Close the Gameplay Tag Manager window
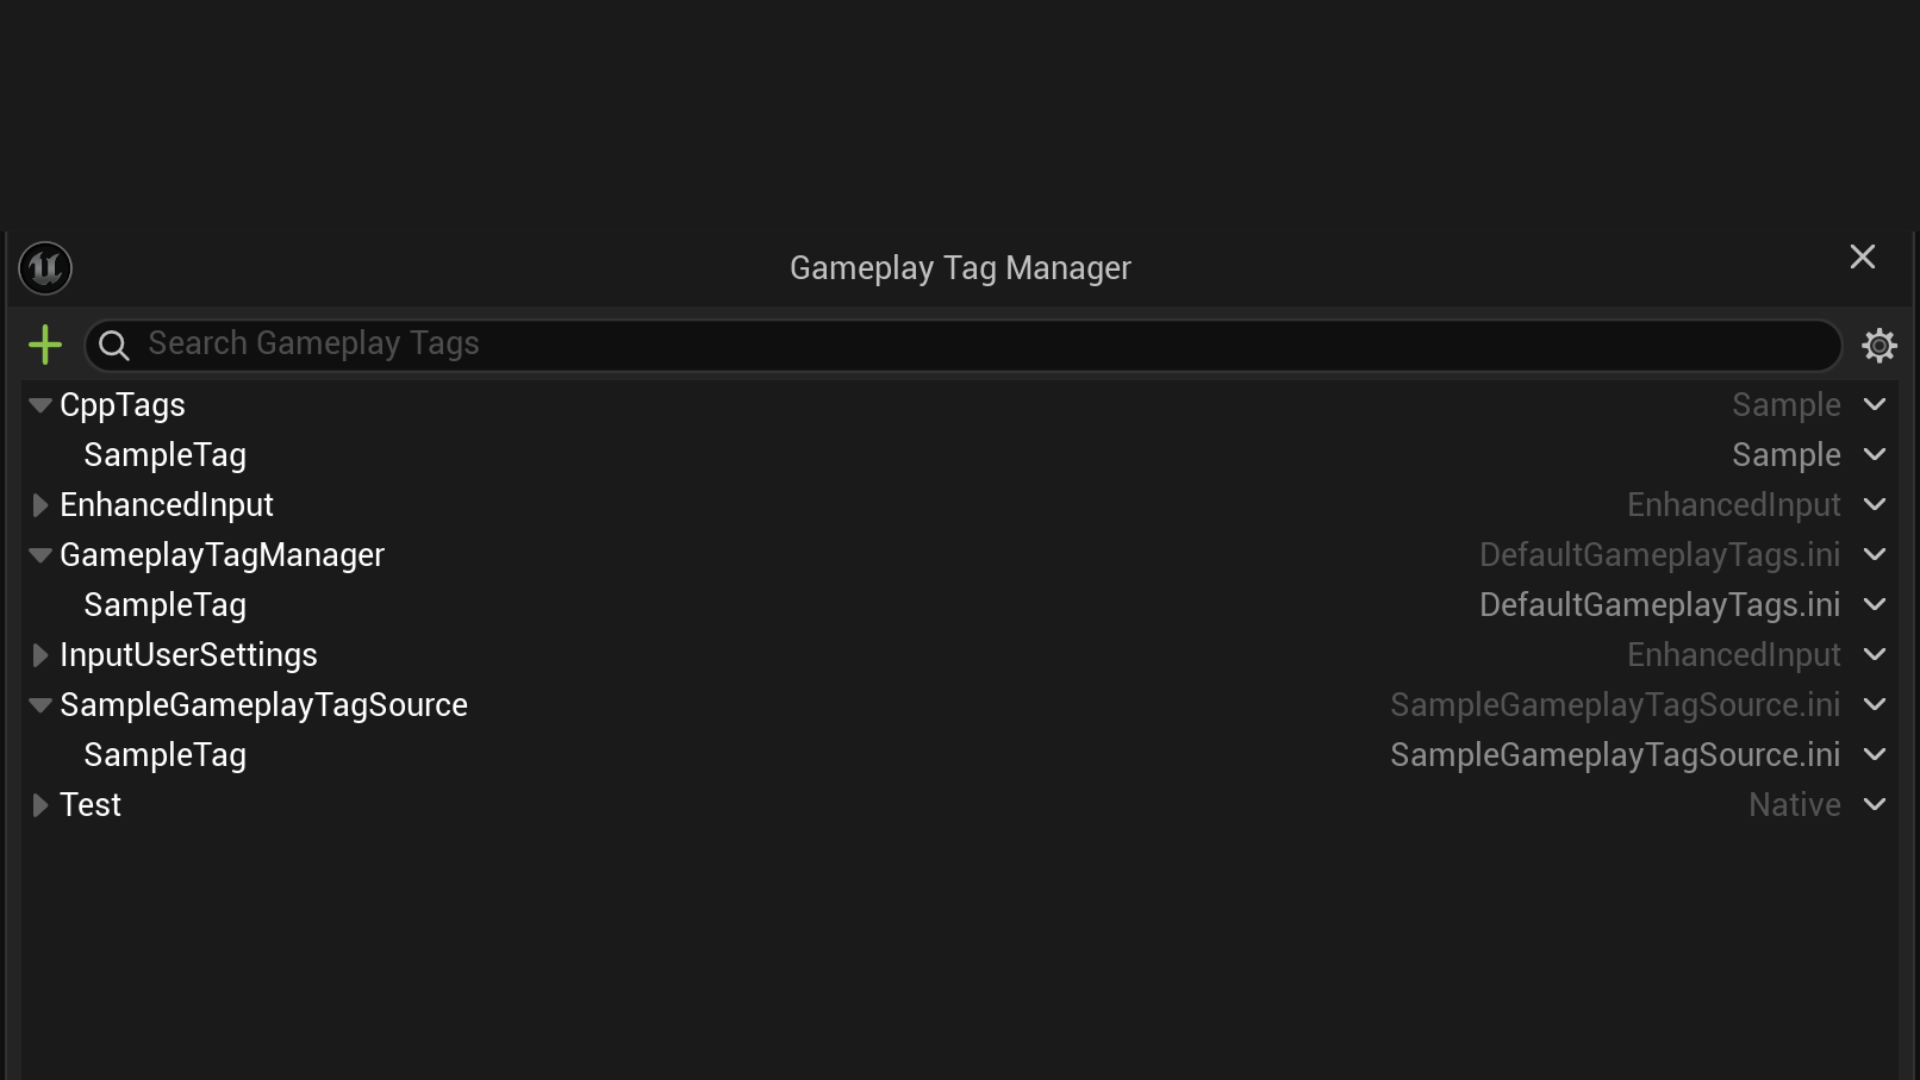The width and height of the screenshot is (1920, 1080). 1862,258
